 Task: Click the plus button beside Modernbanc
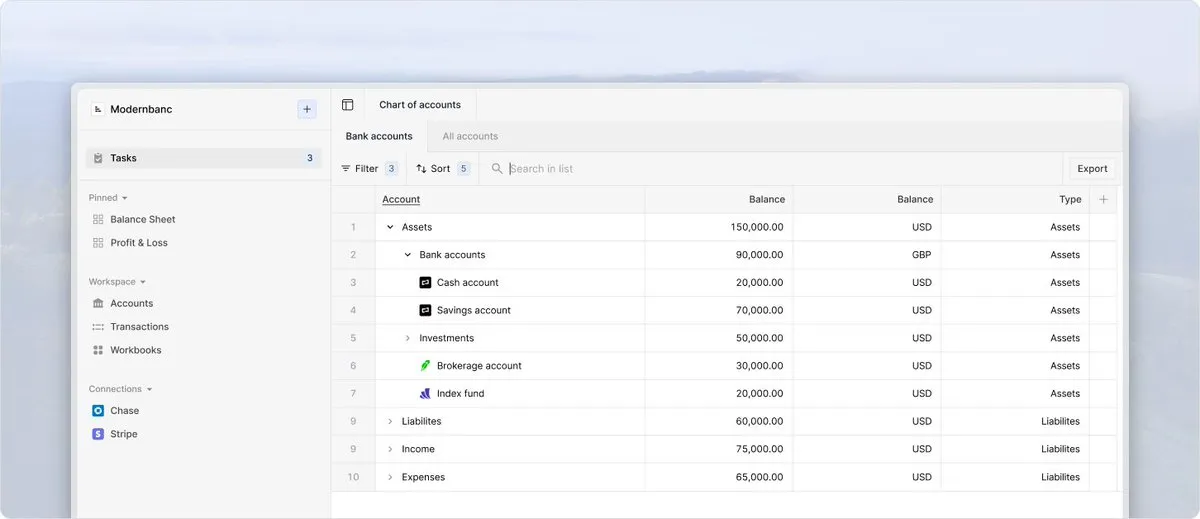click(307, 110)
